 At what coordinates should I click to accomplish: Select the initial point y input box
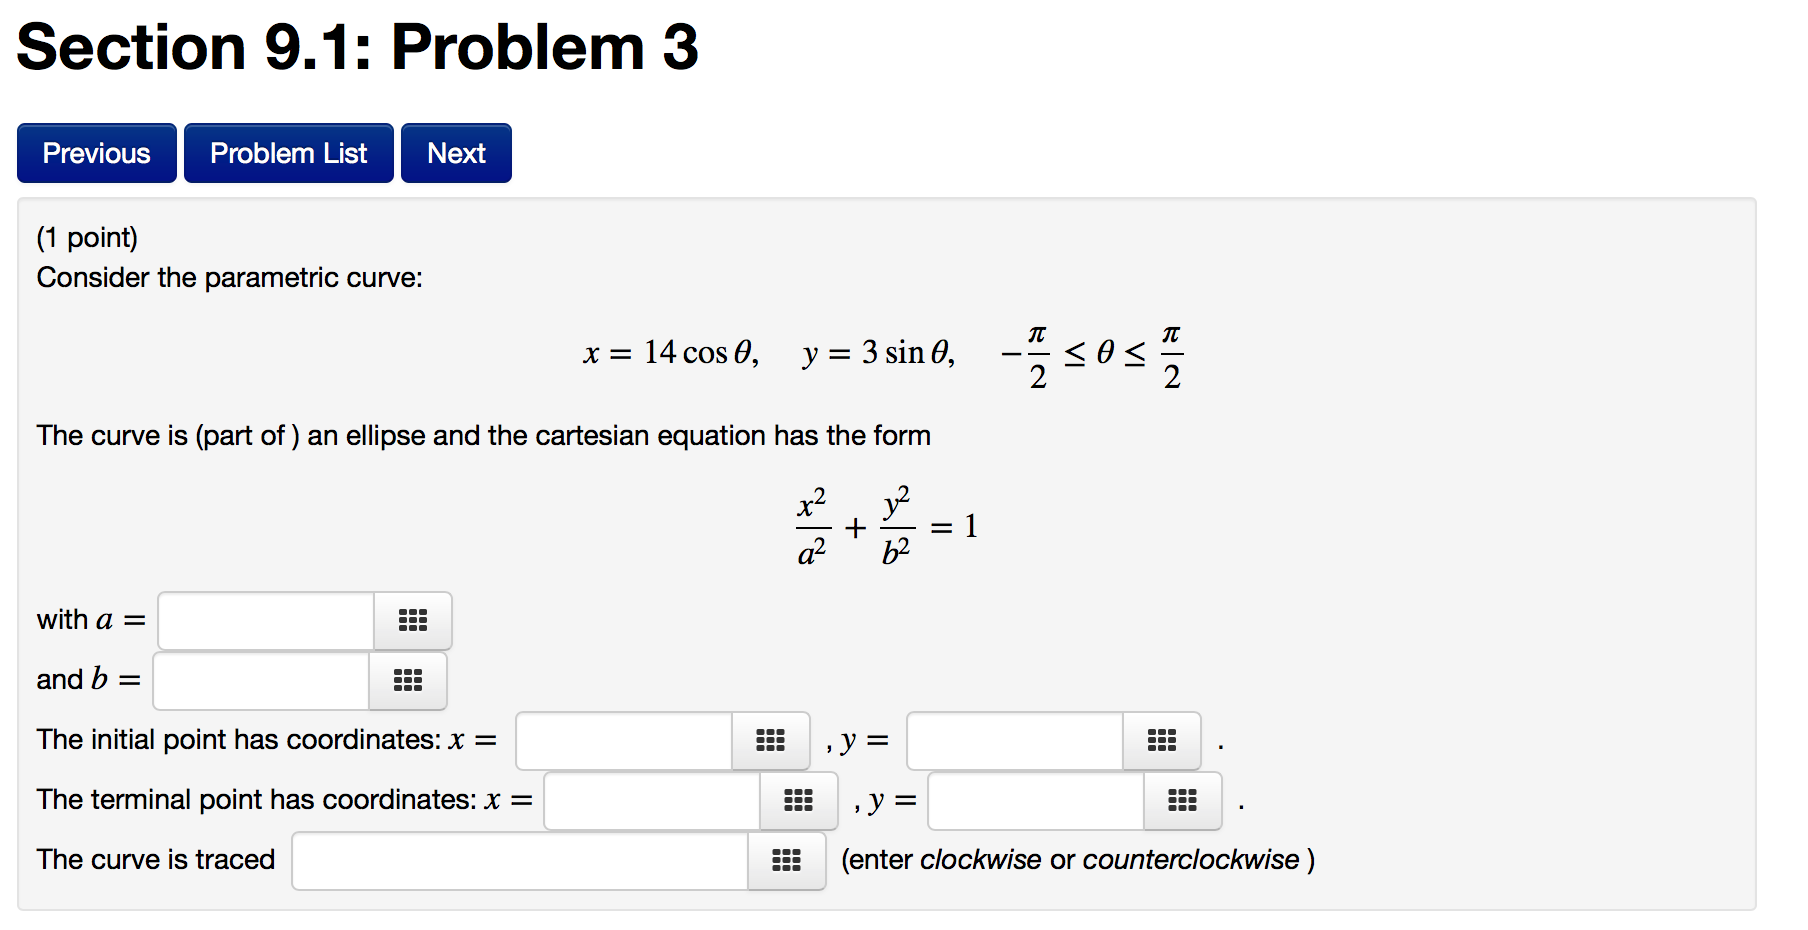pyautogui.click(x=1015, y=741)
